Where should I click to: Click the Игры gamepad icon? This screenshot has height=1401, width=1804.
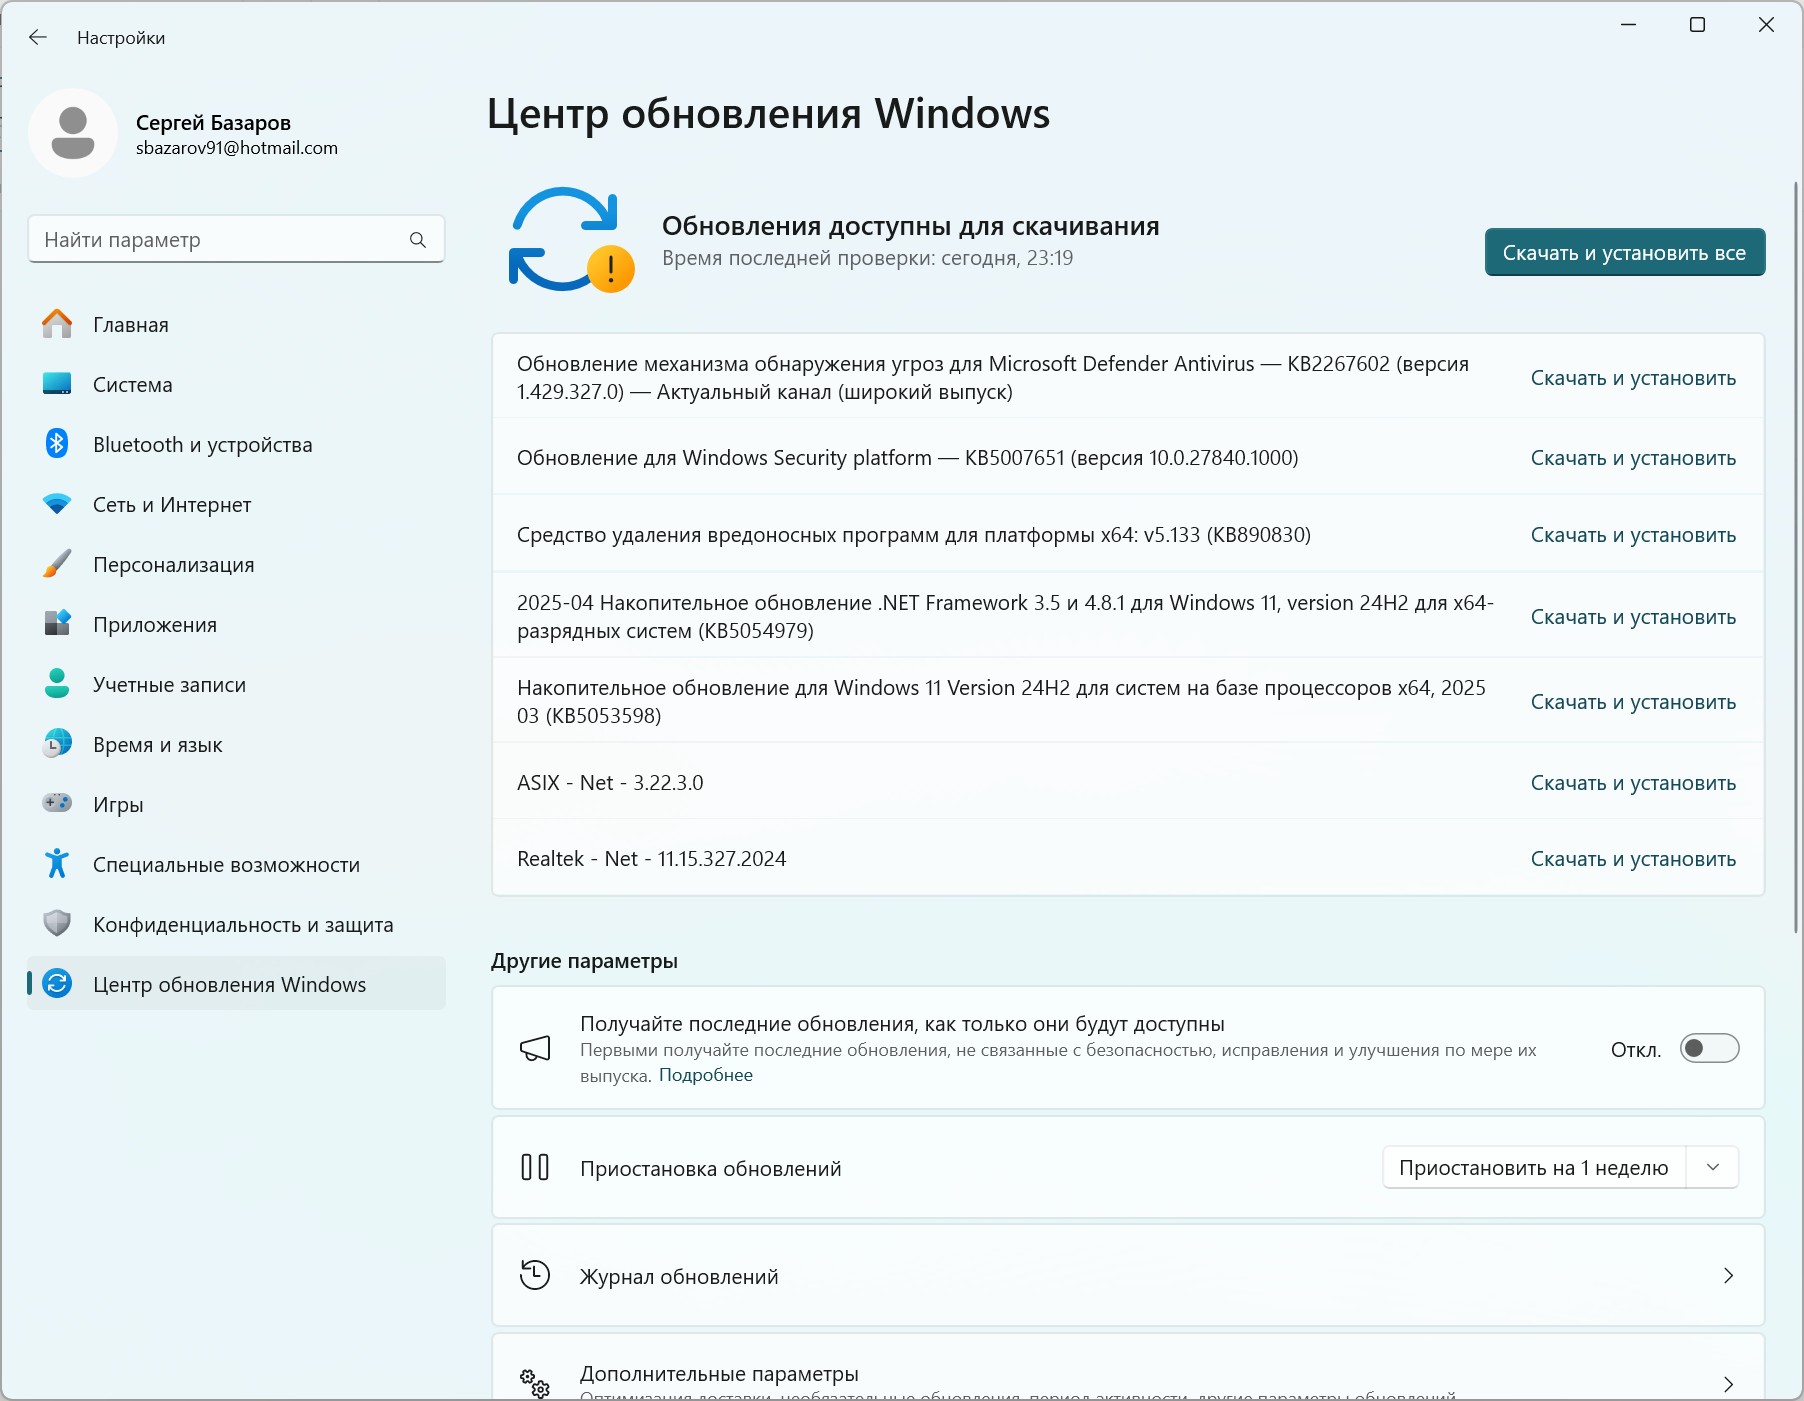point(57,803)
